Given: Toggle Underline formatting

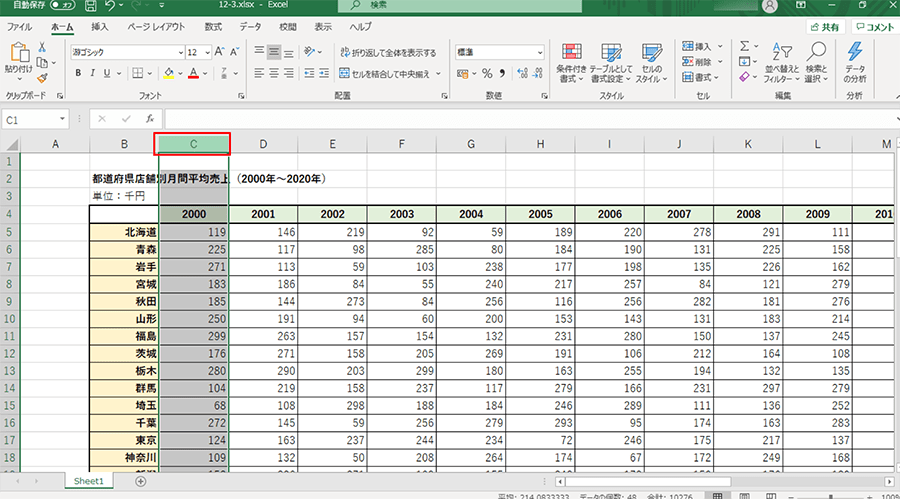Looking at the screenshot, I should (107, 74).
